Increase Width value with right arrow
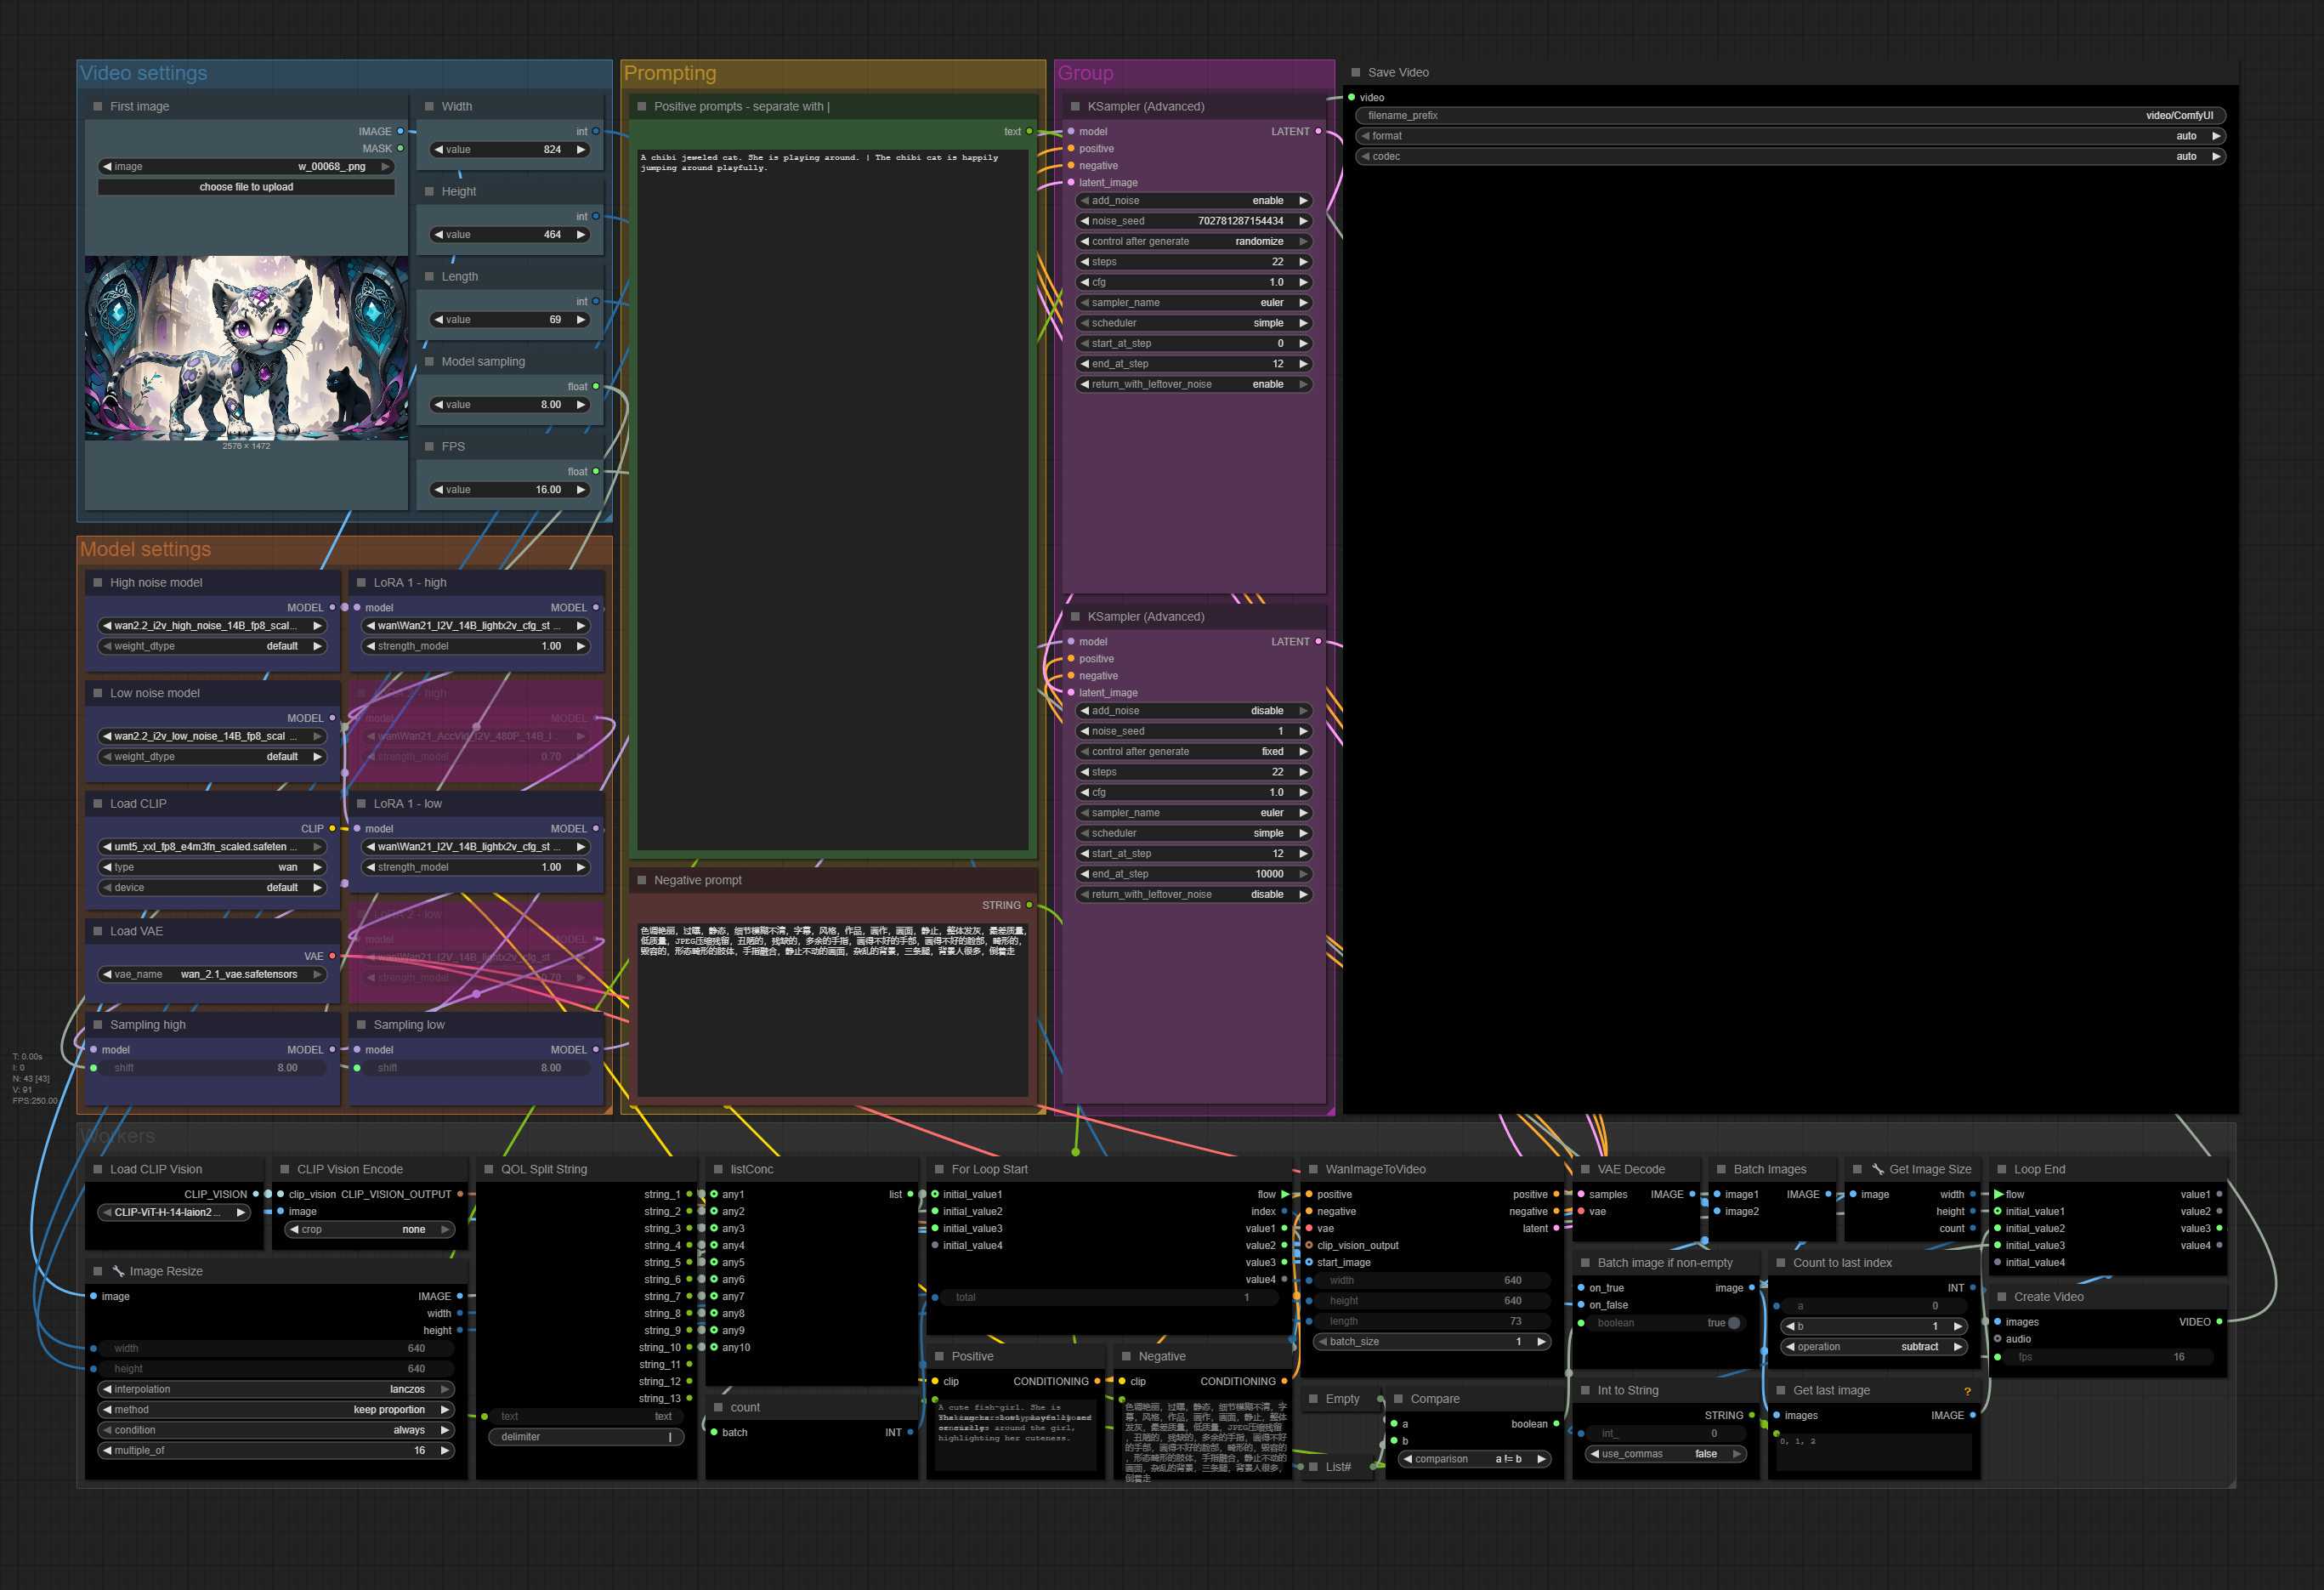This screenshot has height=1590, width=2324. tap(581, 149)
